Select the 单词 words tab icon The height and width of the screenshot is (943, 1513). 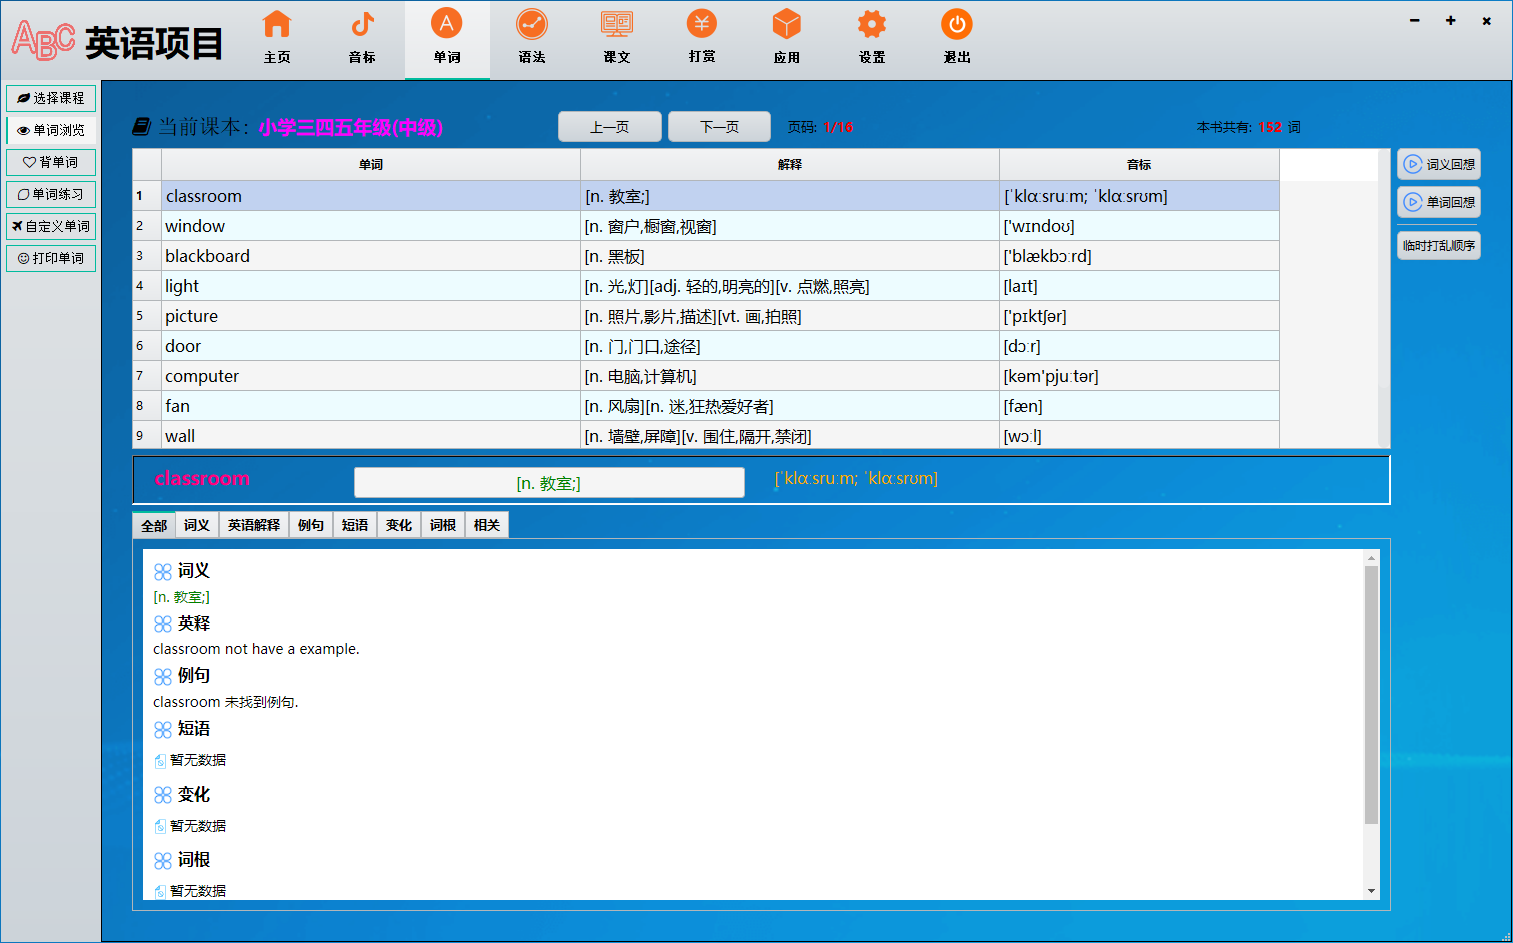pos(447,24)
